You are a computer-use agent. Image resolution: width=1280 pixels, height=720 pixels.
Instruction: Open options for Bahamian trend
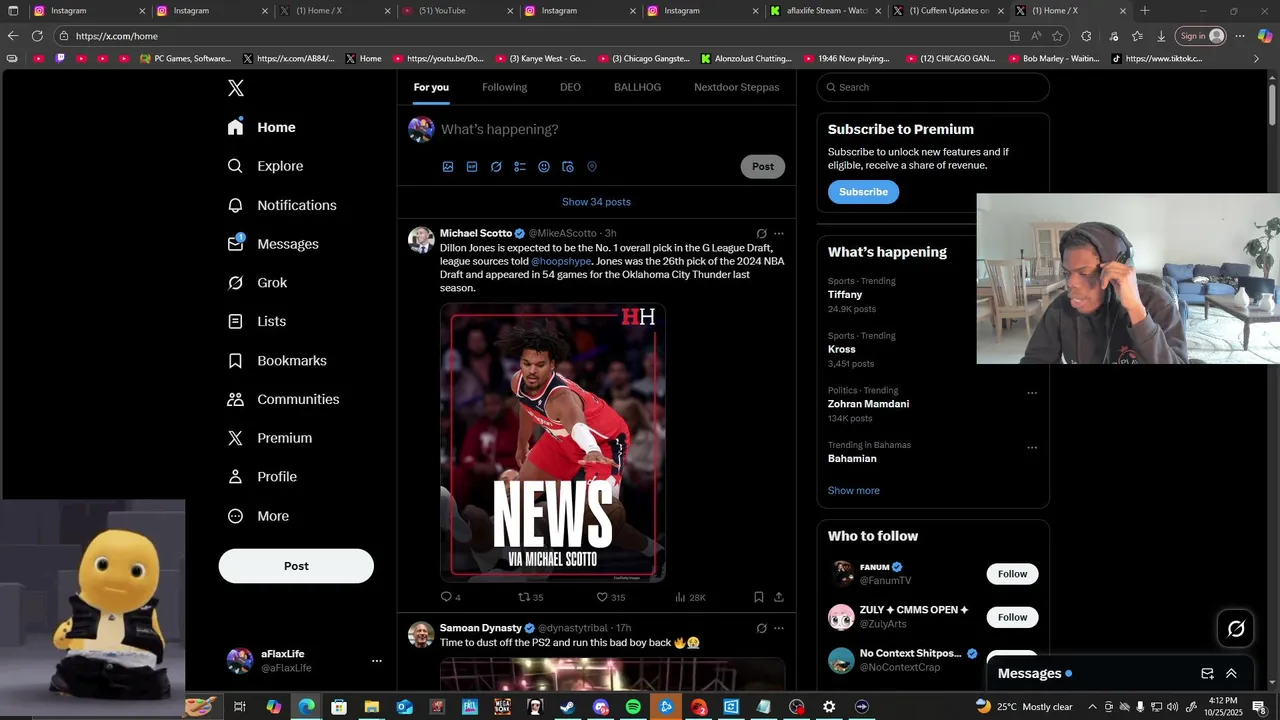click(1032, 448)
